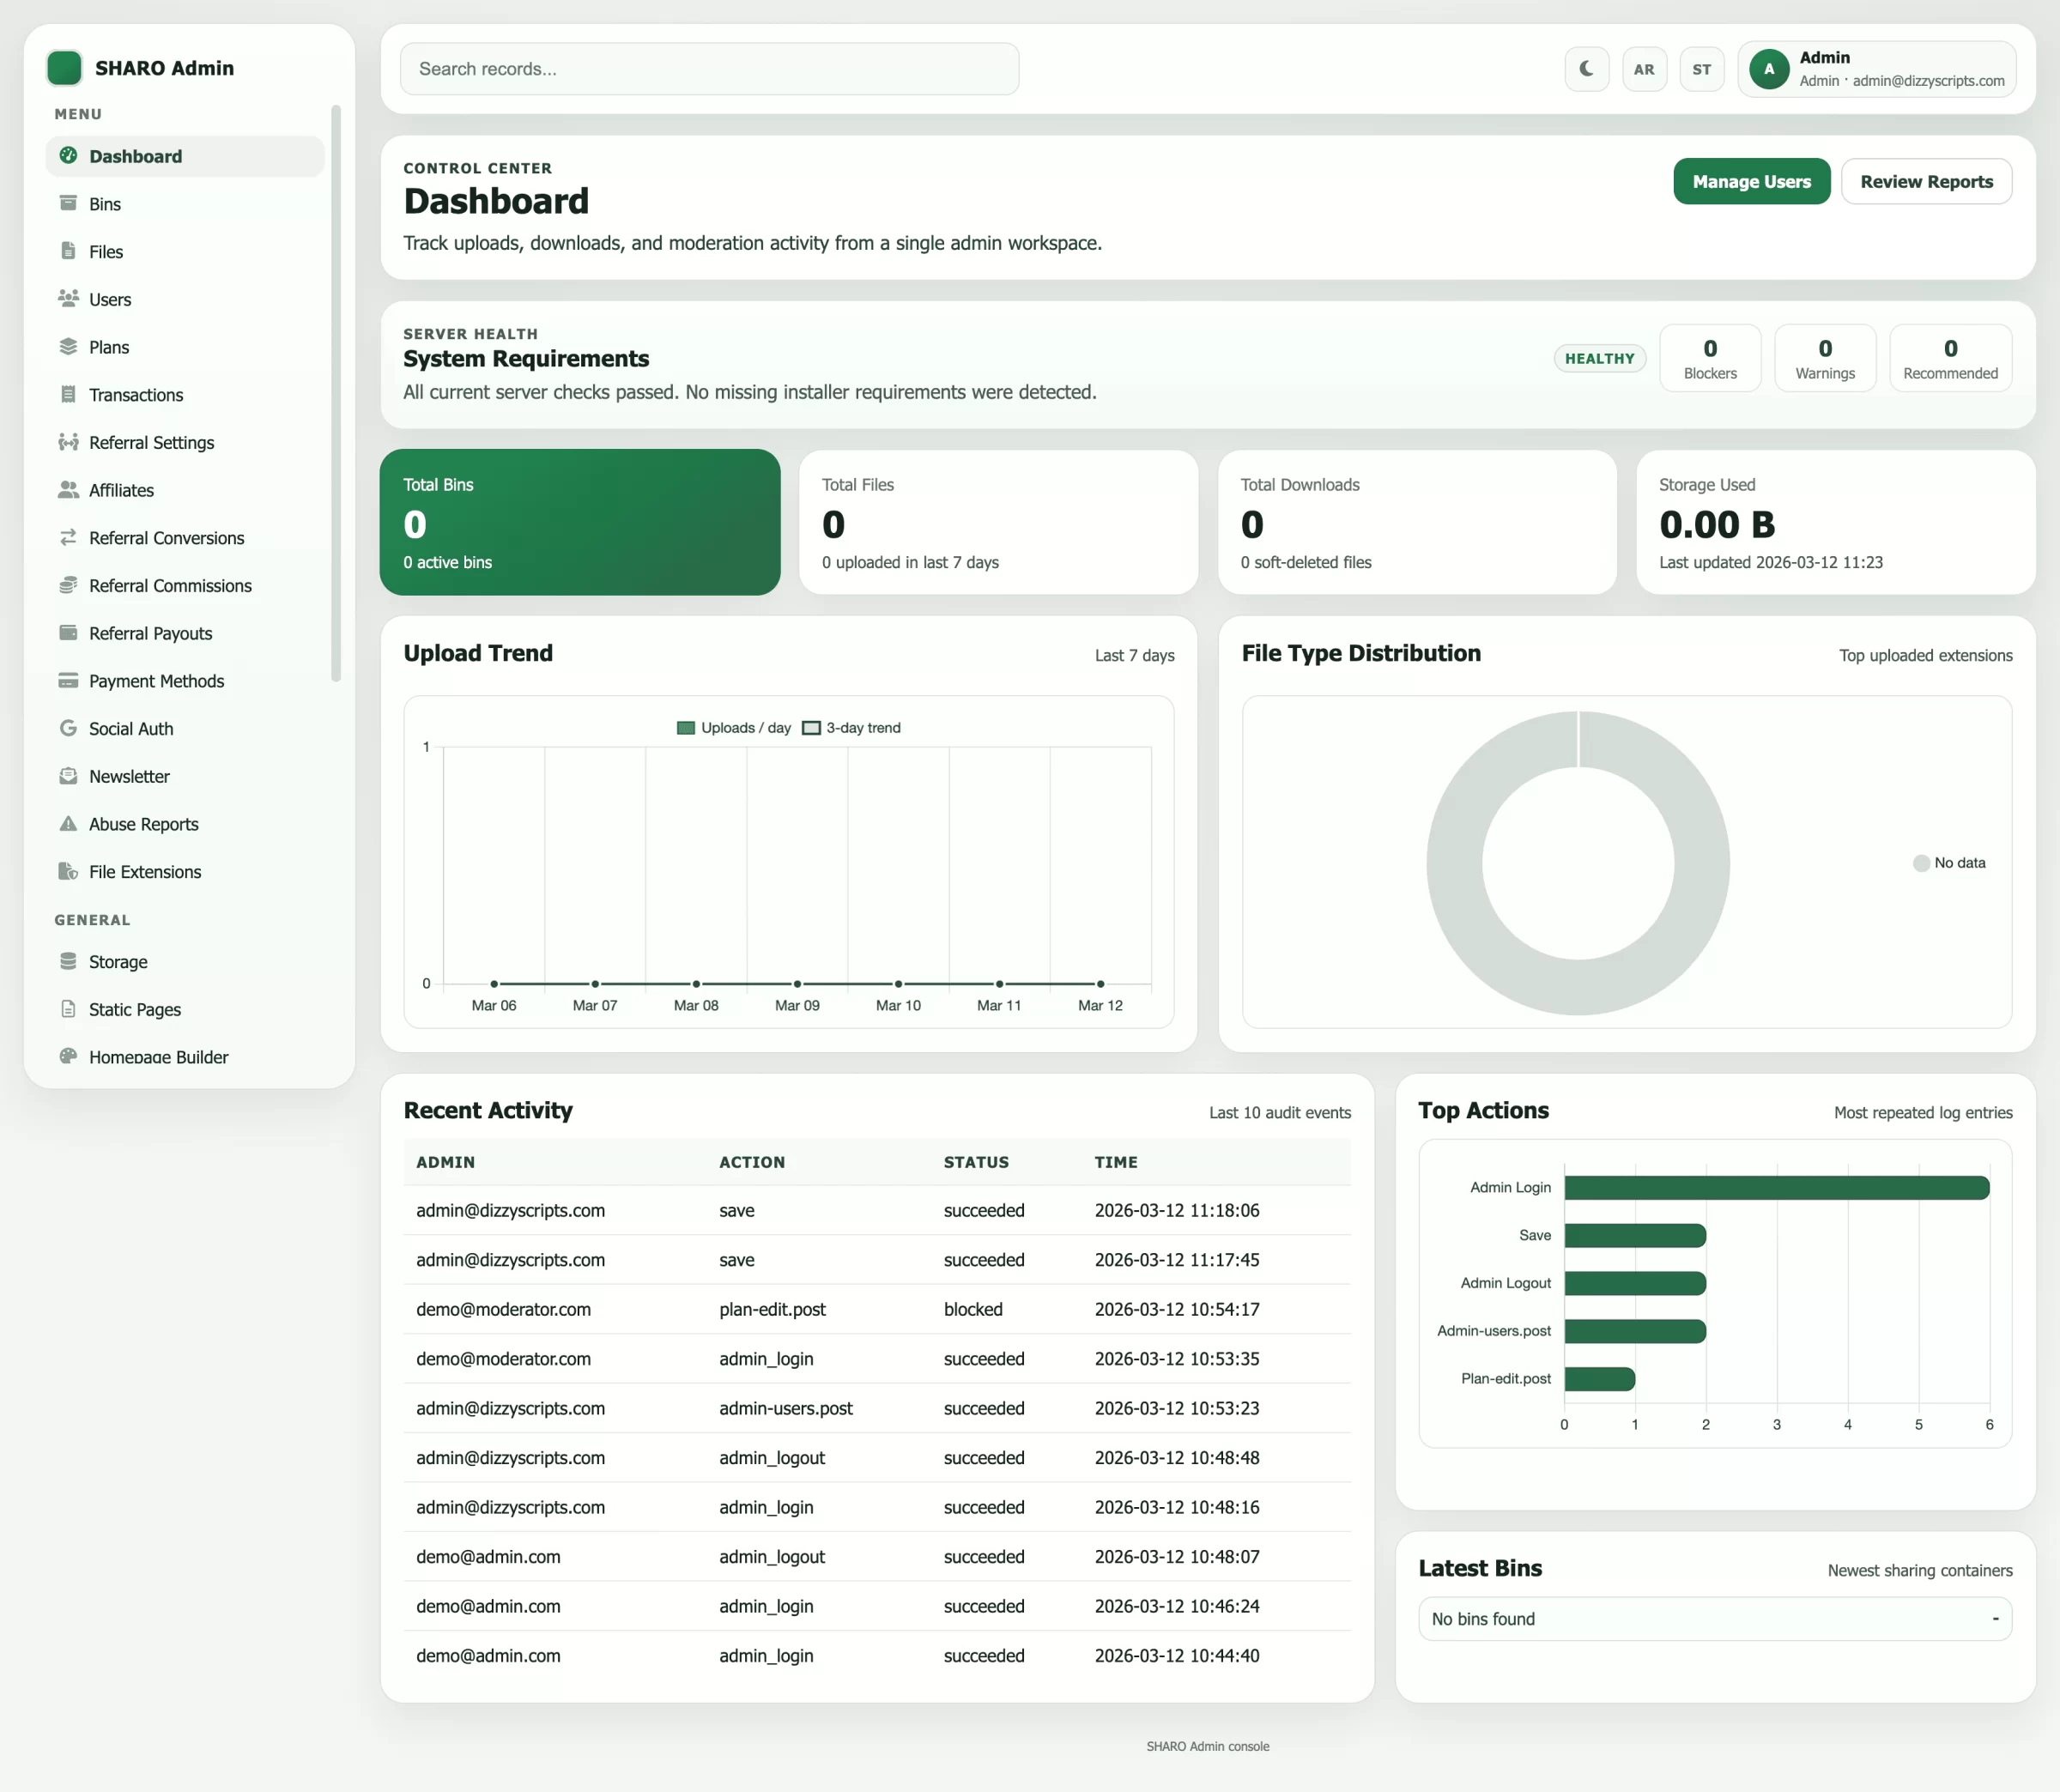The width and height of the screenshot is (2060, 1792).
Task: Click the Payment Methods card icon
Action: [x=68, y=680]
